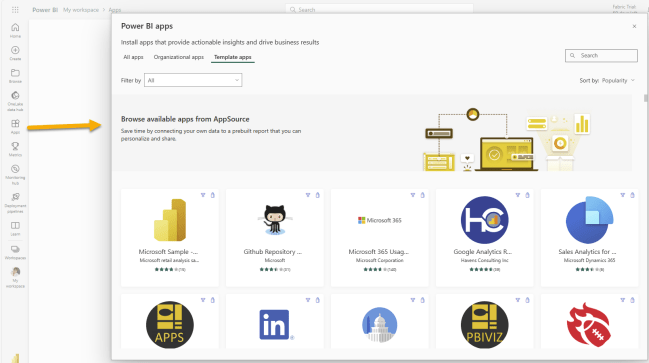Go to Home in left sidebar

[15, 30]
